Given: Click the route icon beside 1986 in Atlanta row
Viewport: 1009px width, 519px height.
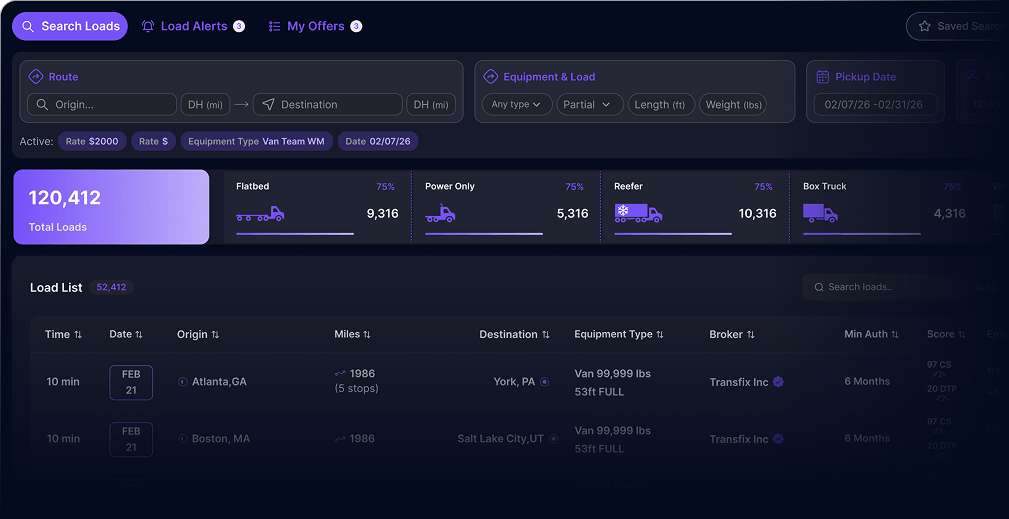Looking at the screenshot, I should 340,374.
